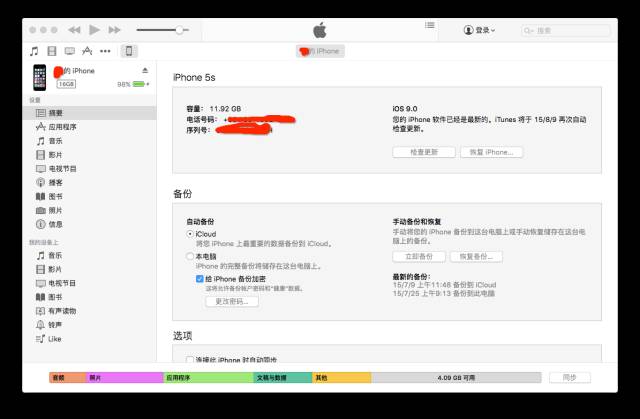Click the 16GB capacity badge
640x419 pixels.
pos(66,84)
